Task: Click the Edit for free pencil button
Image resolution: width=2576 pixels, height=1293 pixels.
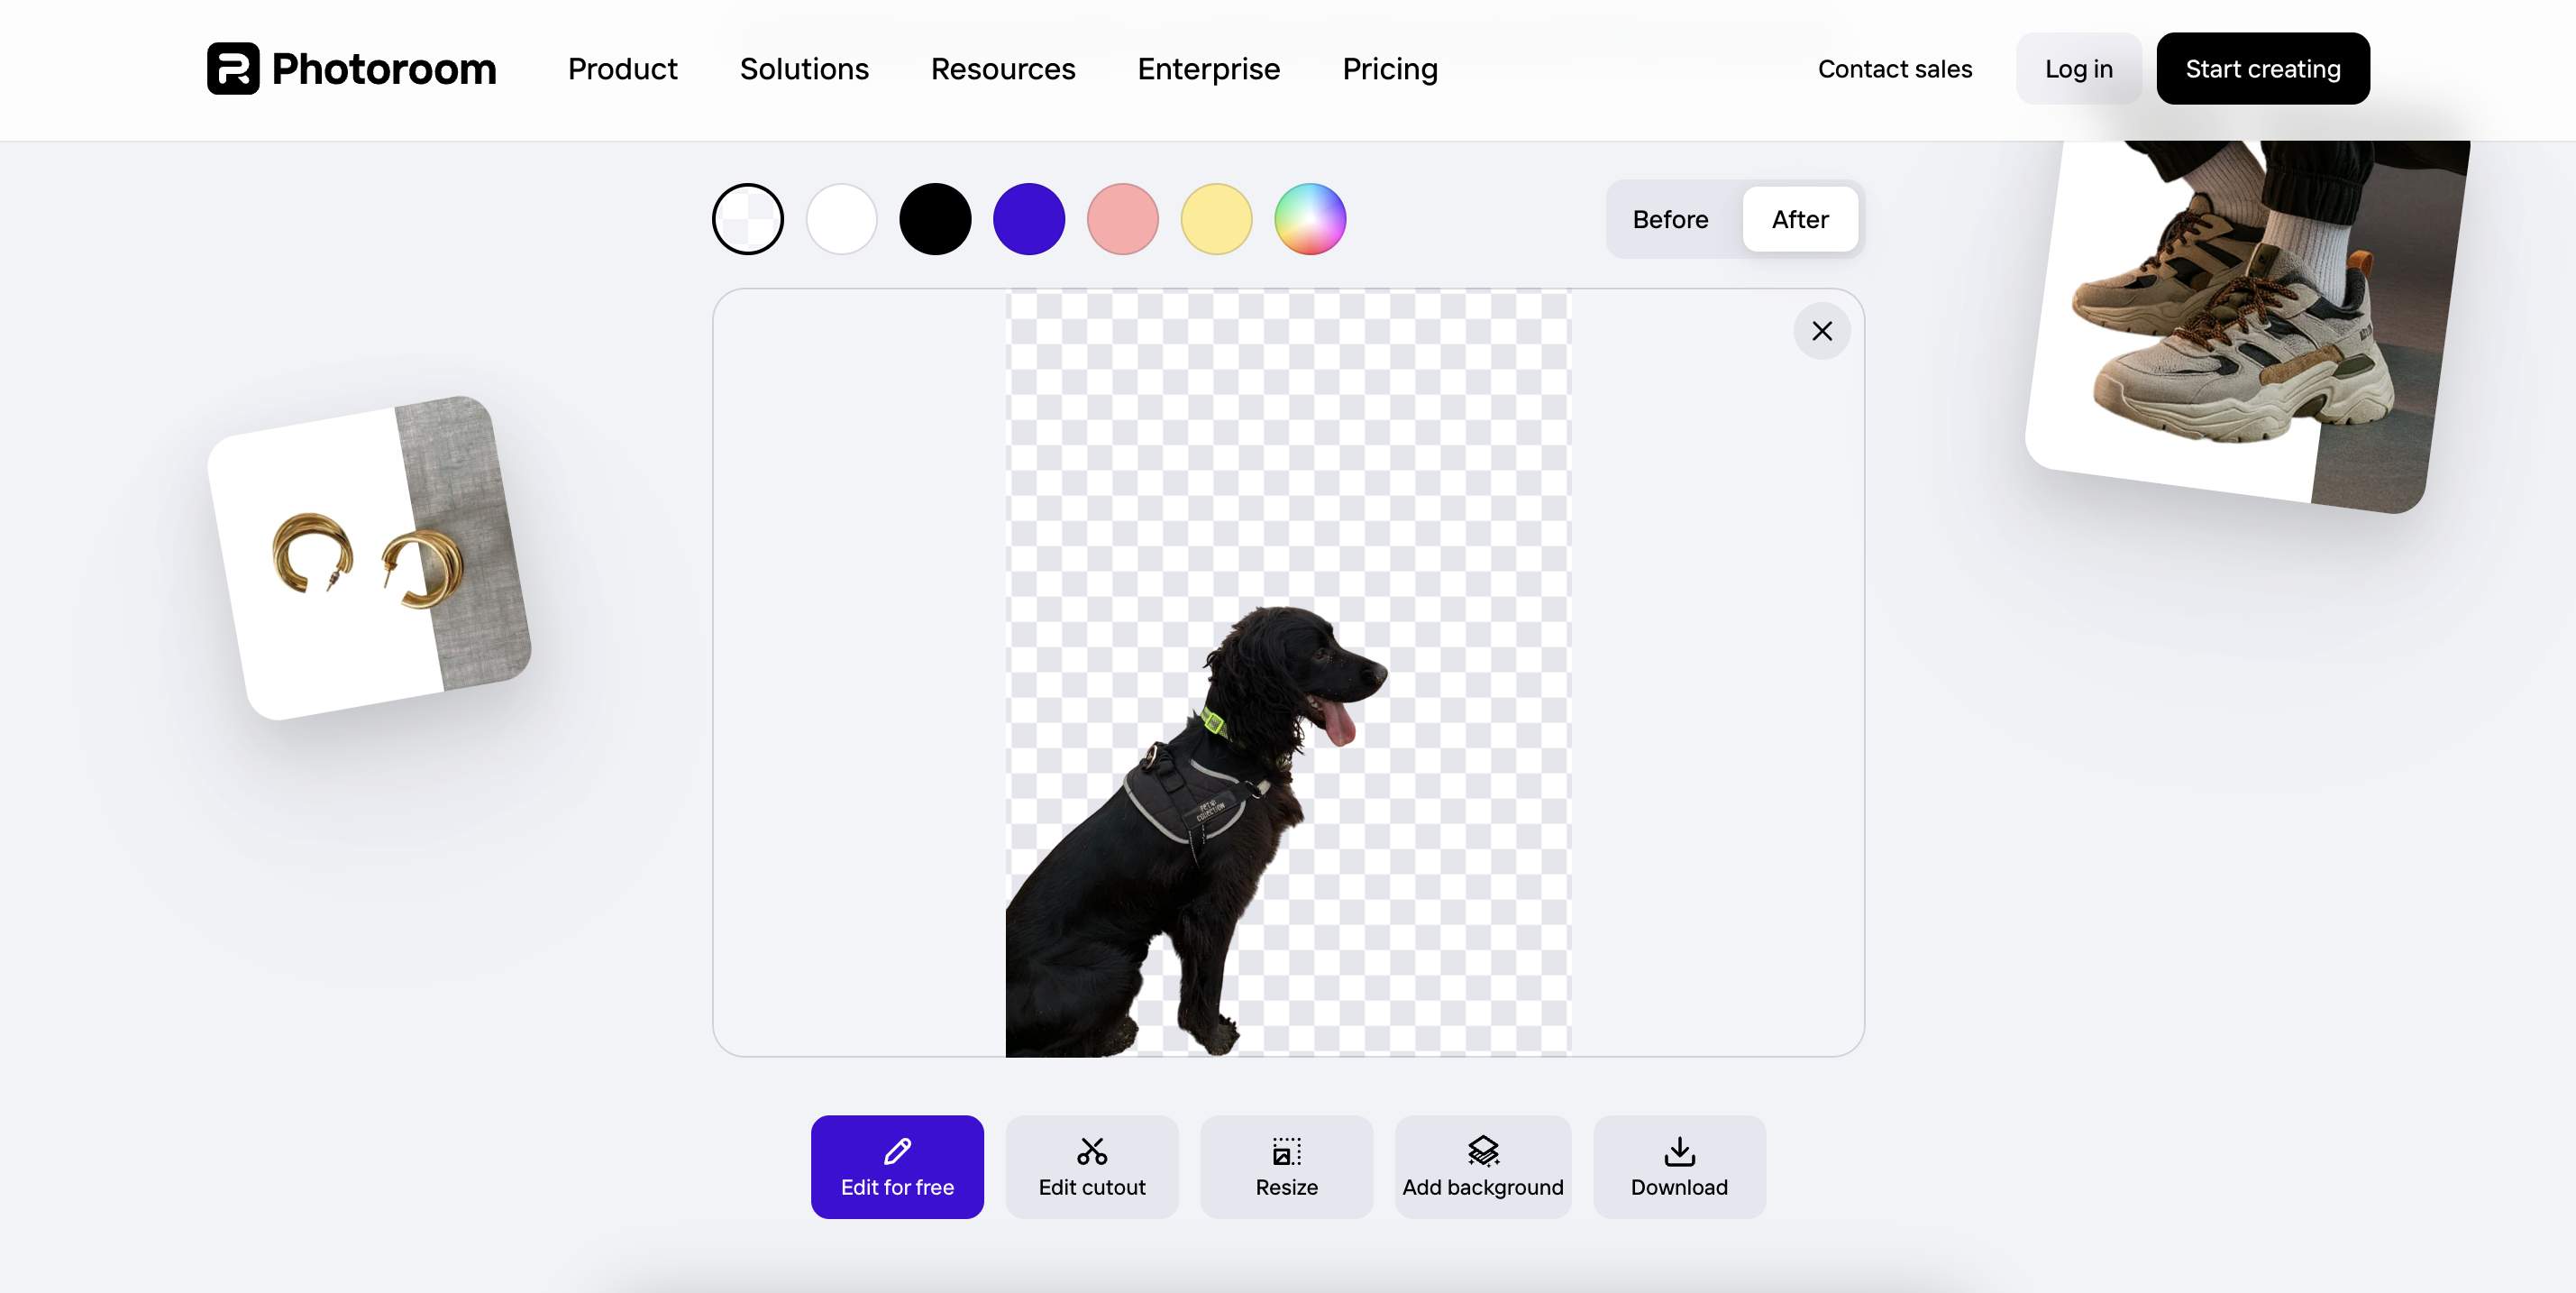Action: (x=897, y=1166)
